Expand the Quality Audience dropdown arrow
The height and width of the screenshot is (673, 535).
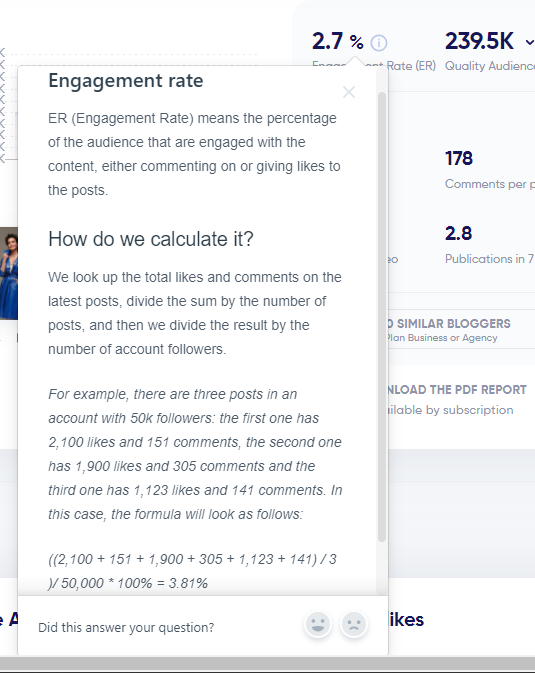point(529,42)
